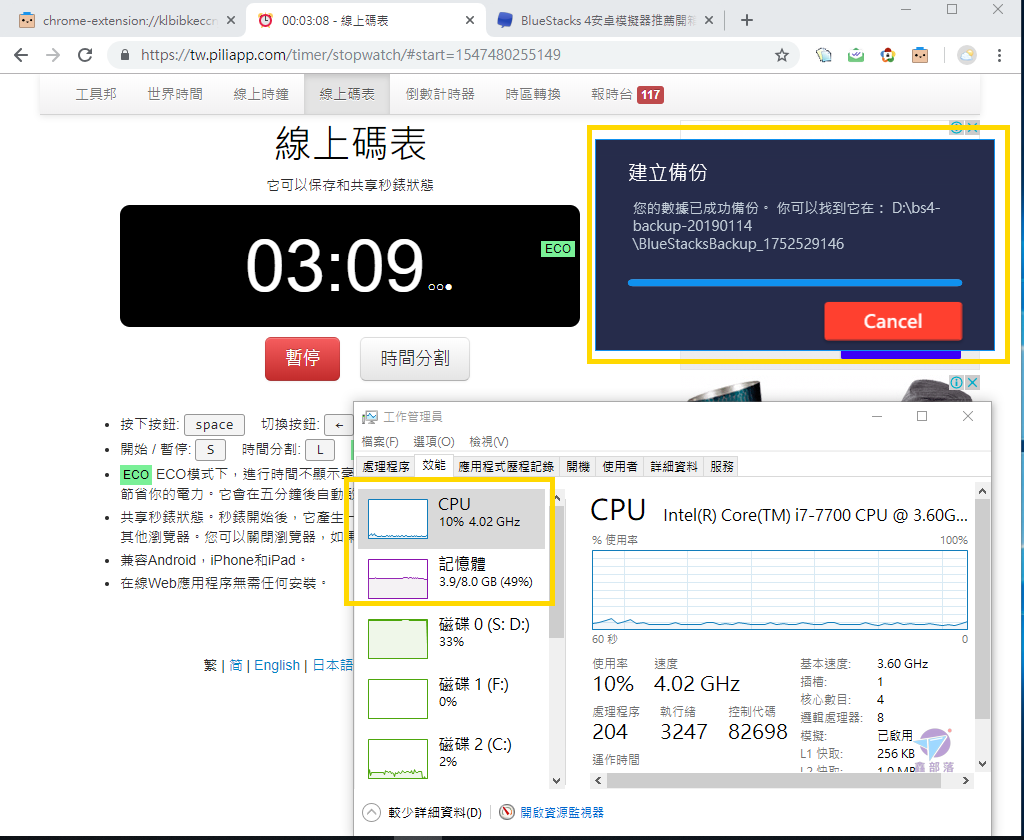The image size is (1024, 840).
Task: Open a new browser tab
Action: click(x=747, y=20)
